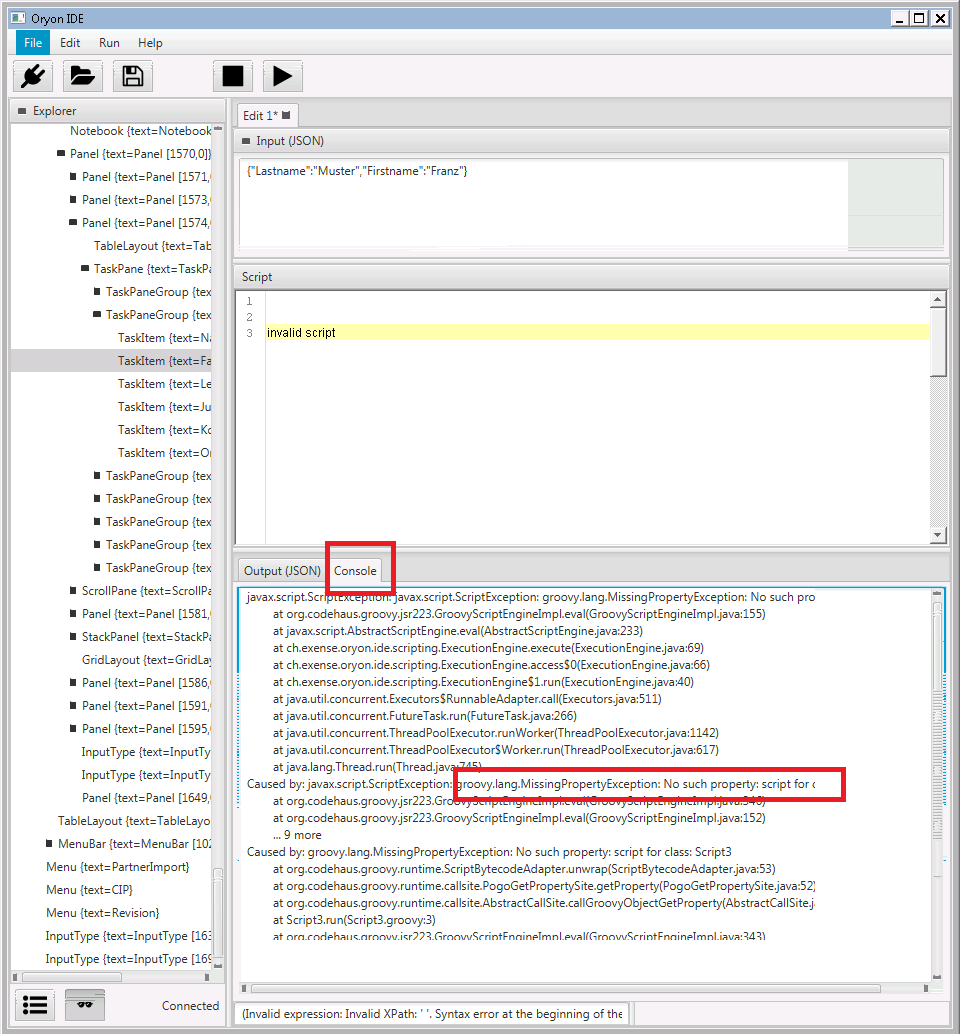Switch to the Output (JSON) tab
Viewport: 960px width, 1034px height.
(x=281, y=571)
